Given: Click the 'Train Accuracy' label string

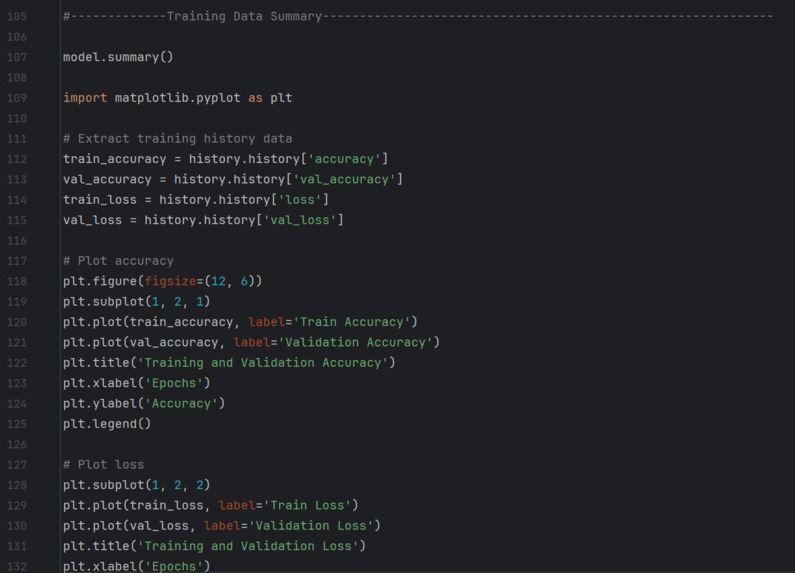Looking at the screenshot, I should [x=352, y=322].
